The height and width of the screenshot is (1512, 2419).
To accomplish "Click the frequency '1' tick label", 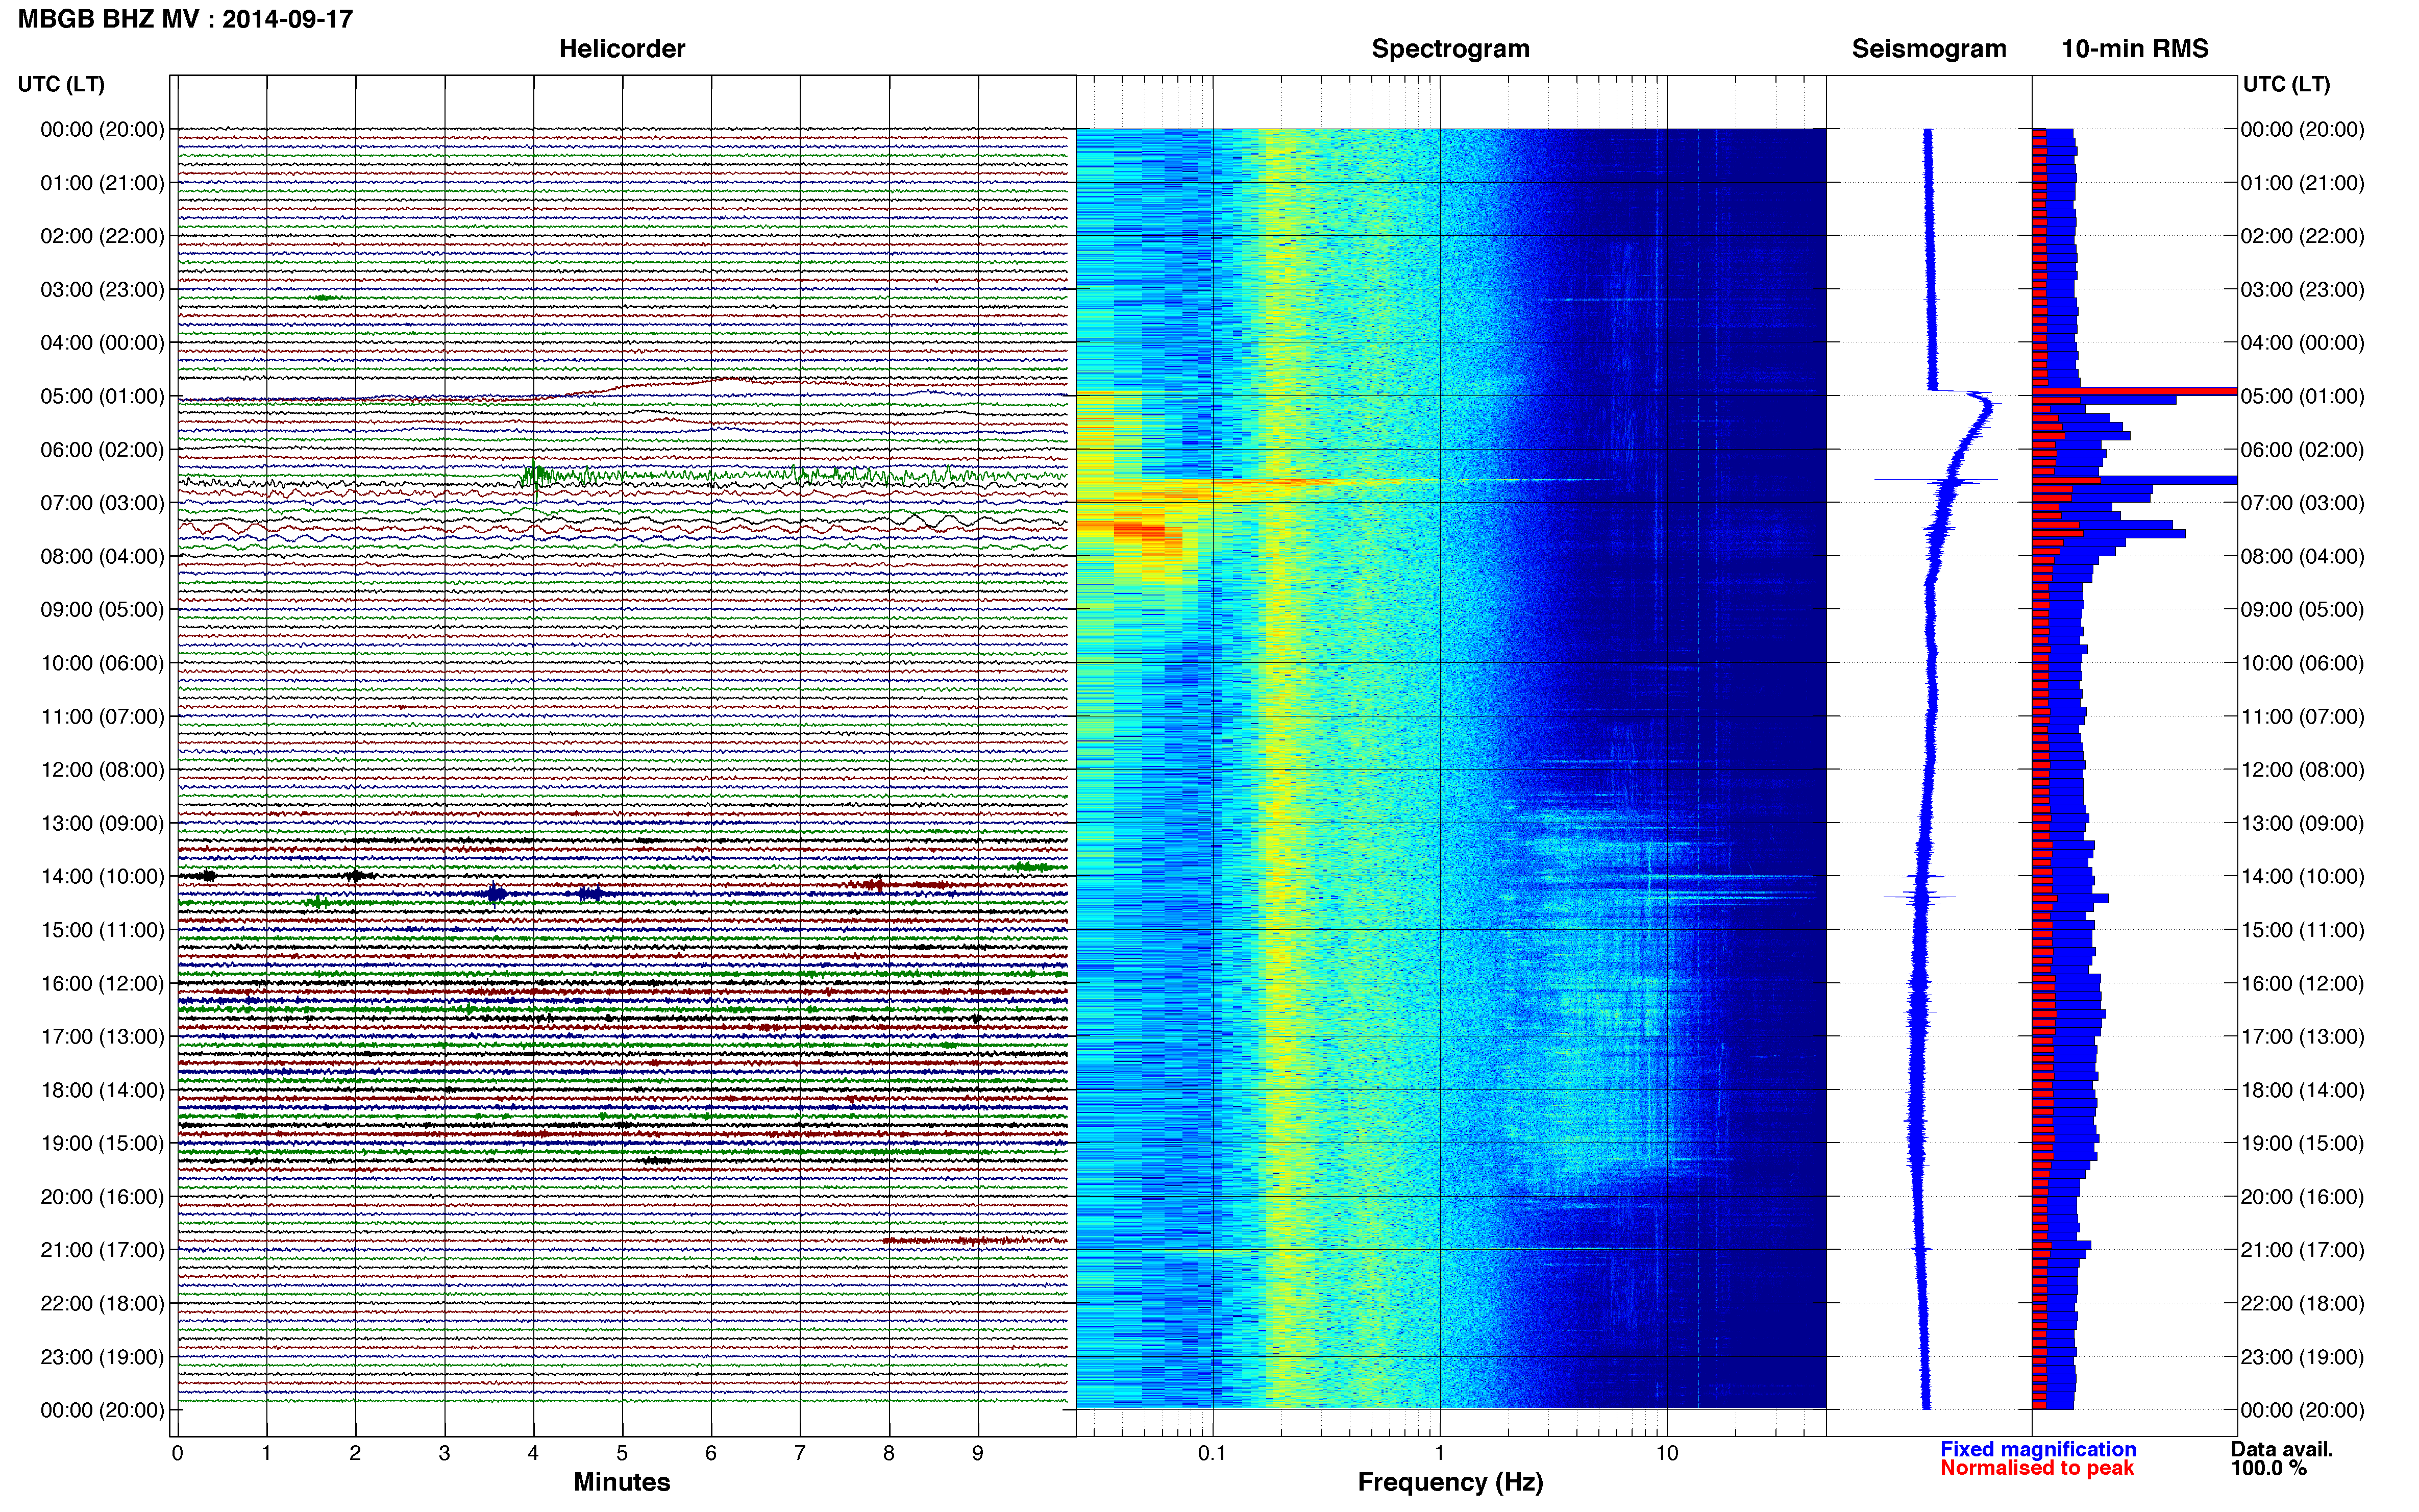I will 1439,1453.
